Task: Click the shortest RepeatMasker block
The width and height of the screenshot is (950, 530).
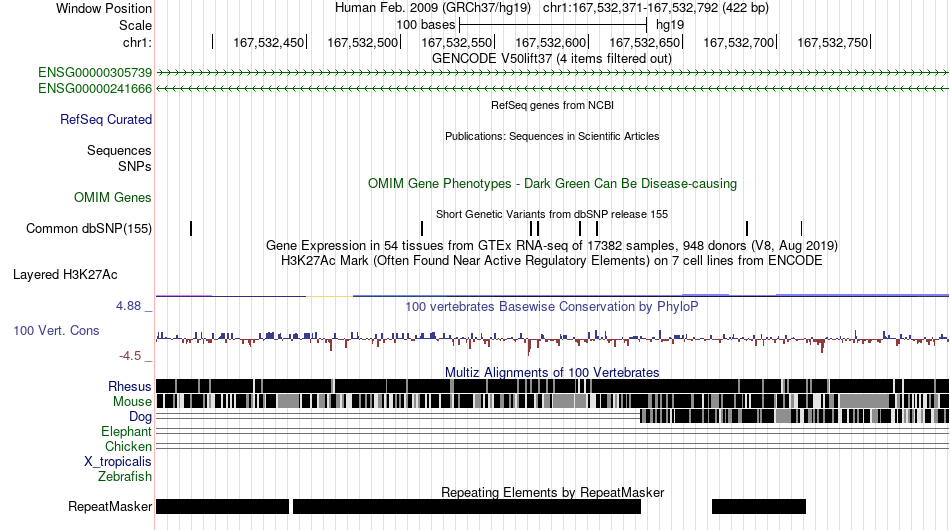Action: coord(759,506)
